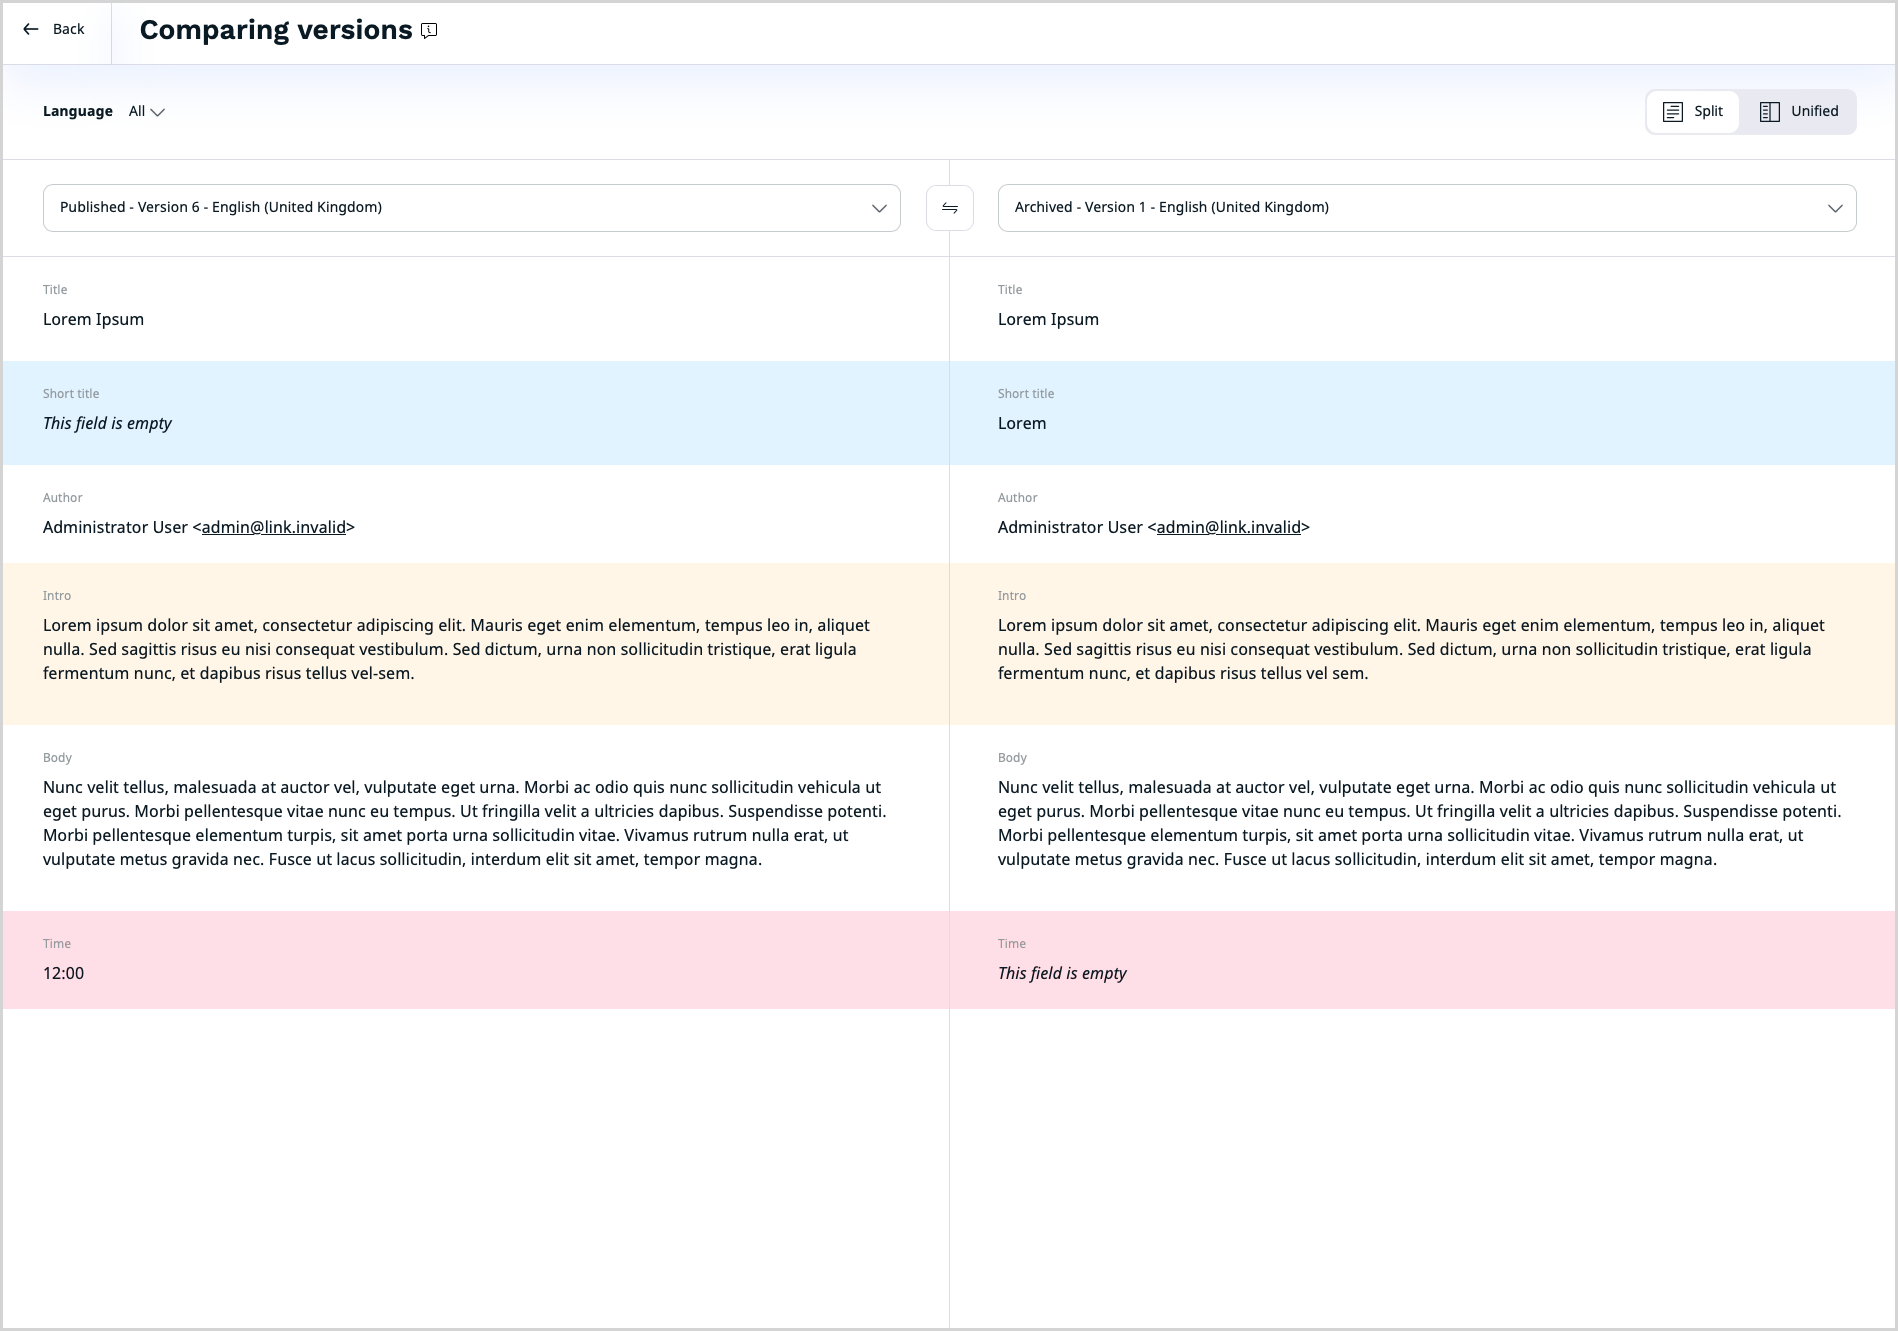The image size is (1898, 1331).
Task: Click the swap versions icon between the selectors
Action: coord(948,208)
